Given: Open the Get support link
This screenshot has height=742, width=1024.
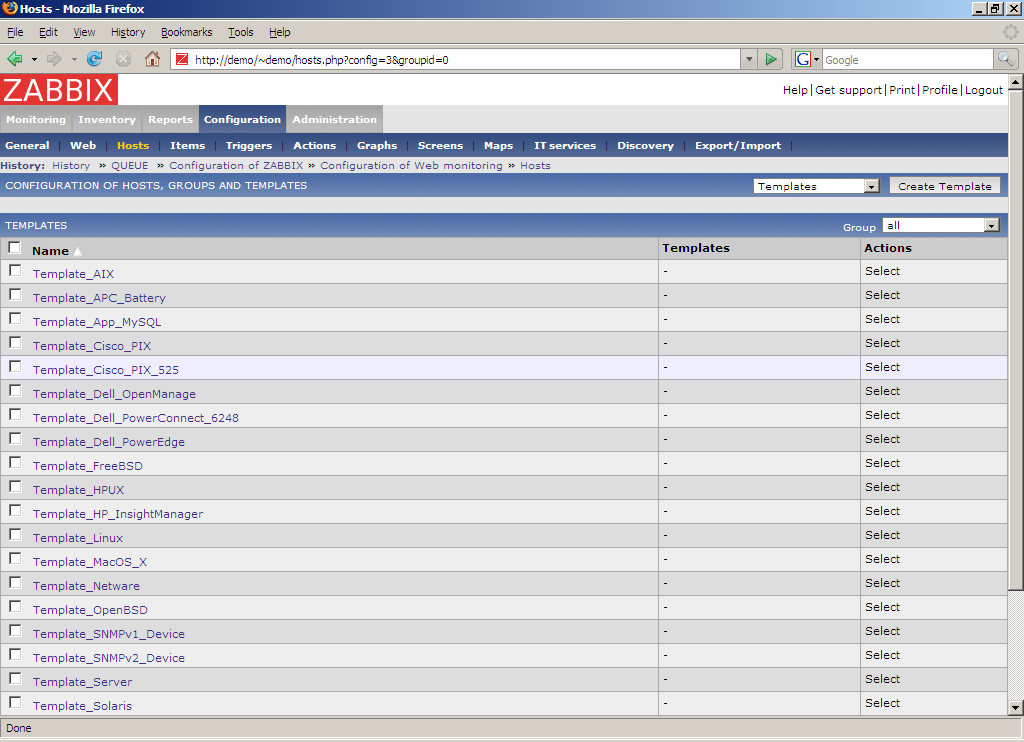Looking at the screenshot, I should [848, 90].
